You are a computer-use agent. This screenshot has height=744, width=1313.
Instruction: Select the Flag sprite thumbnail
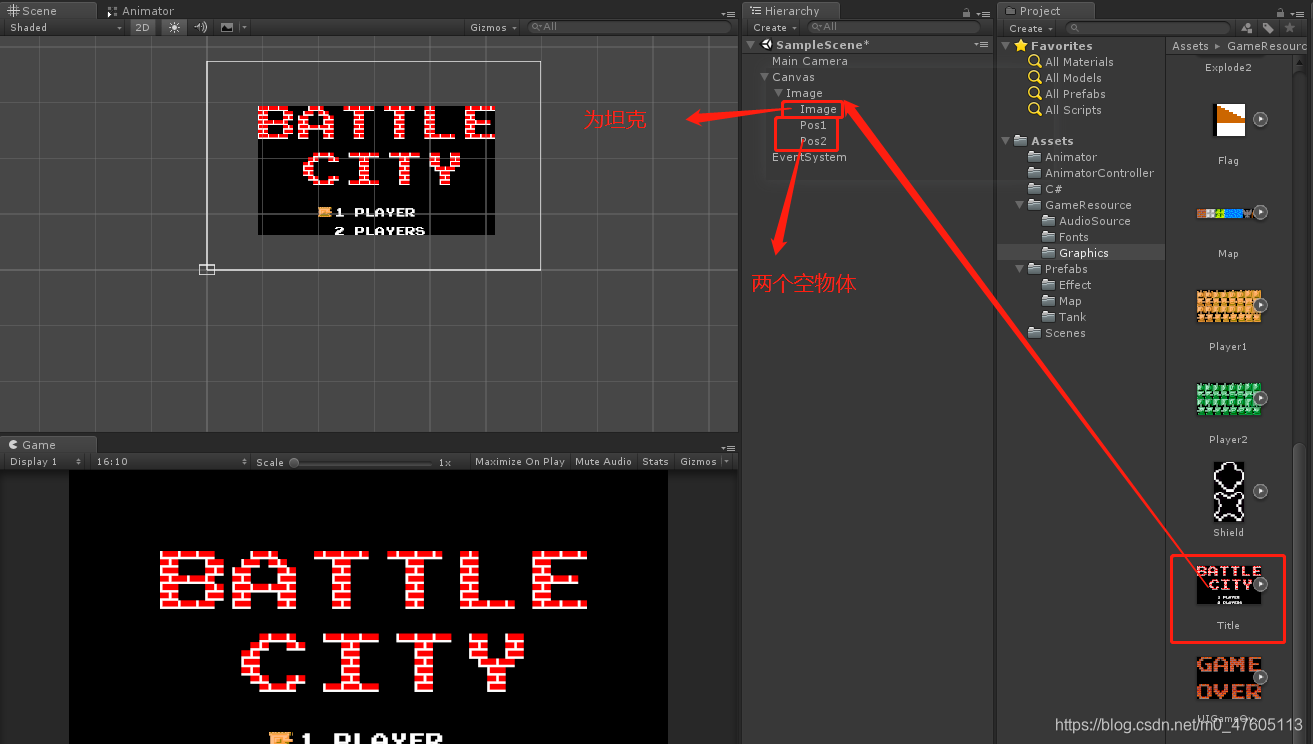[1228, 120]
